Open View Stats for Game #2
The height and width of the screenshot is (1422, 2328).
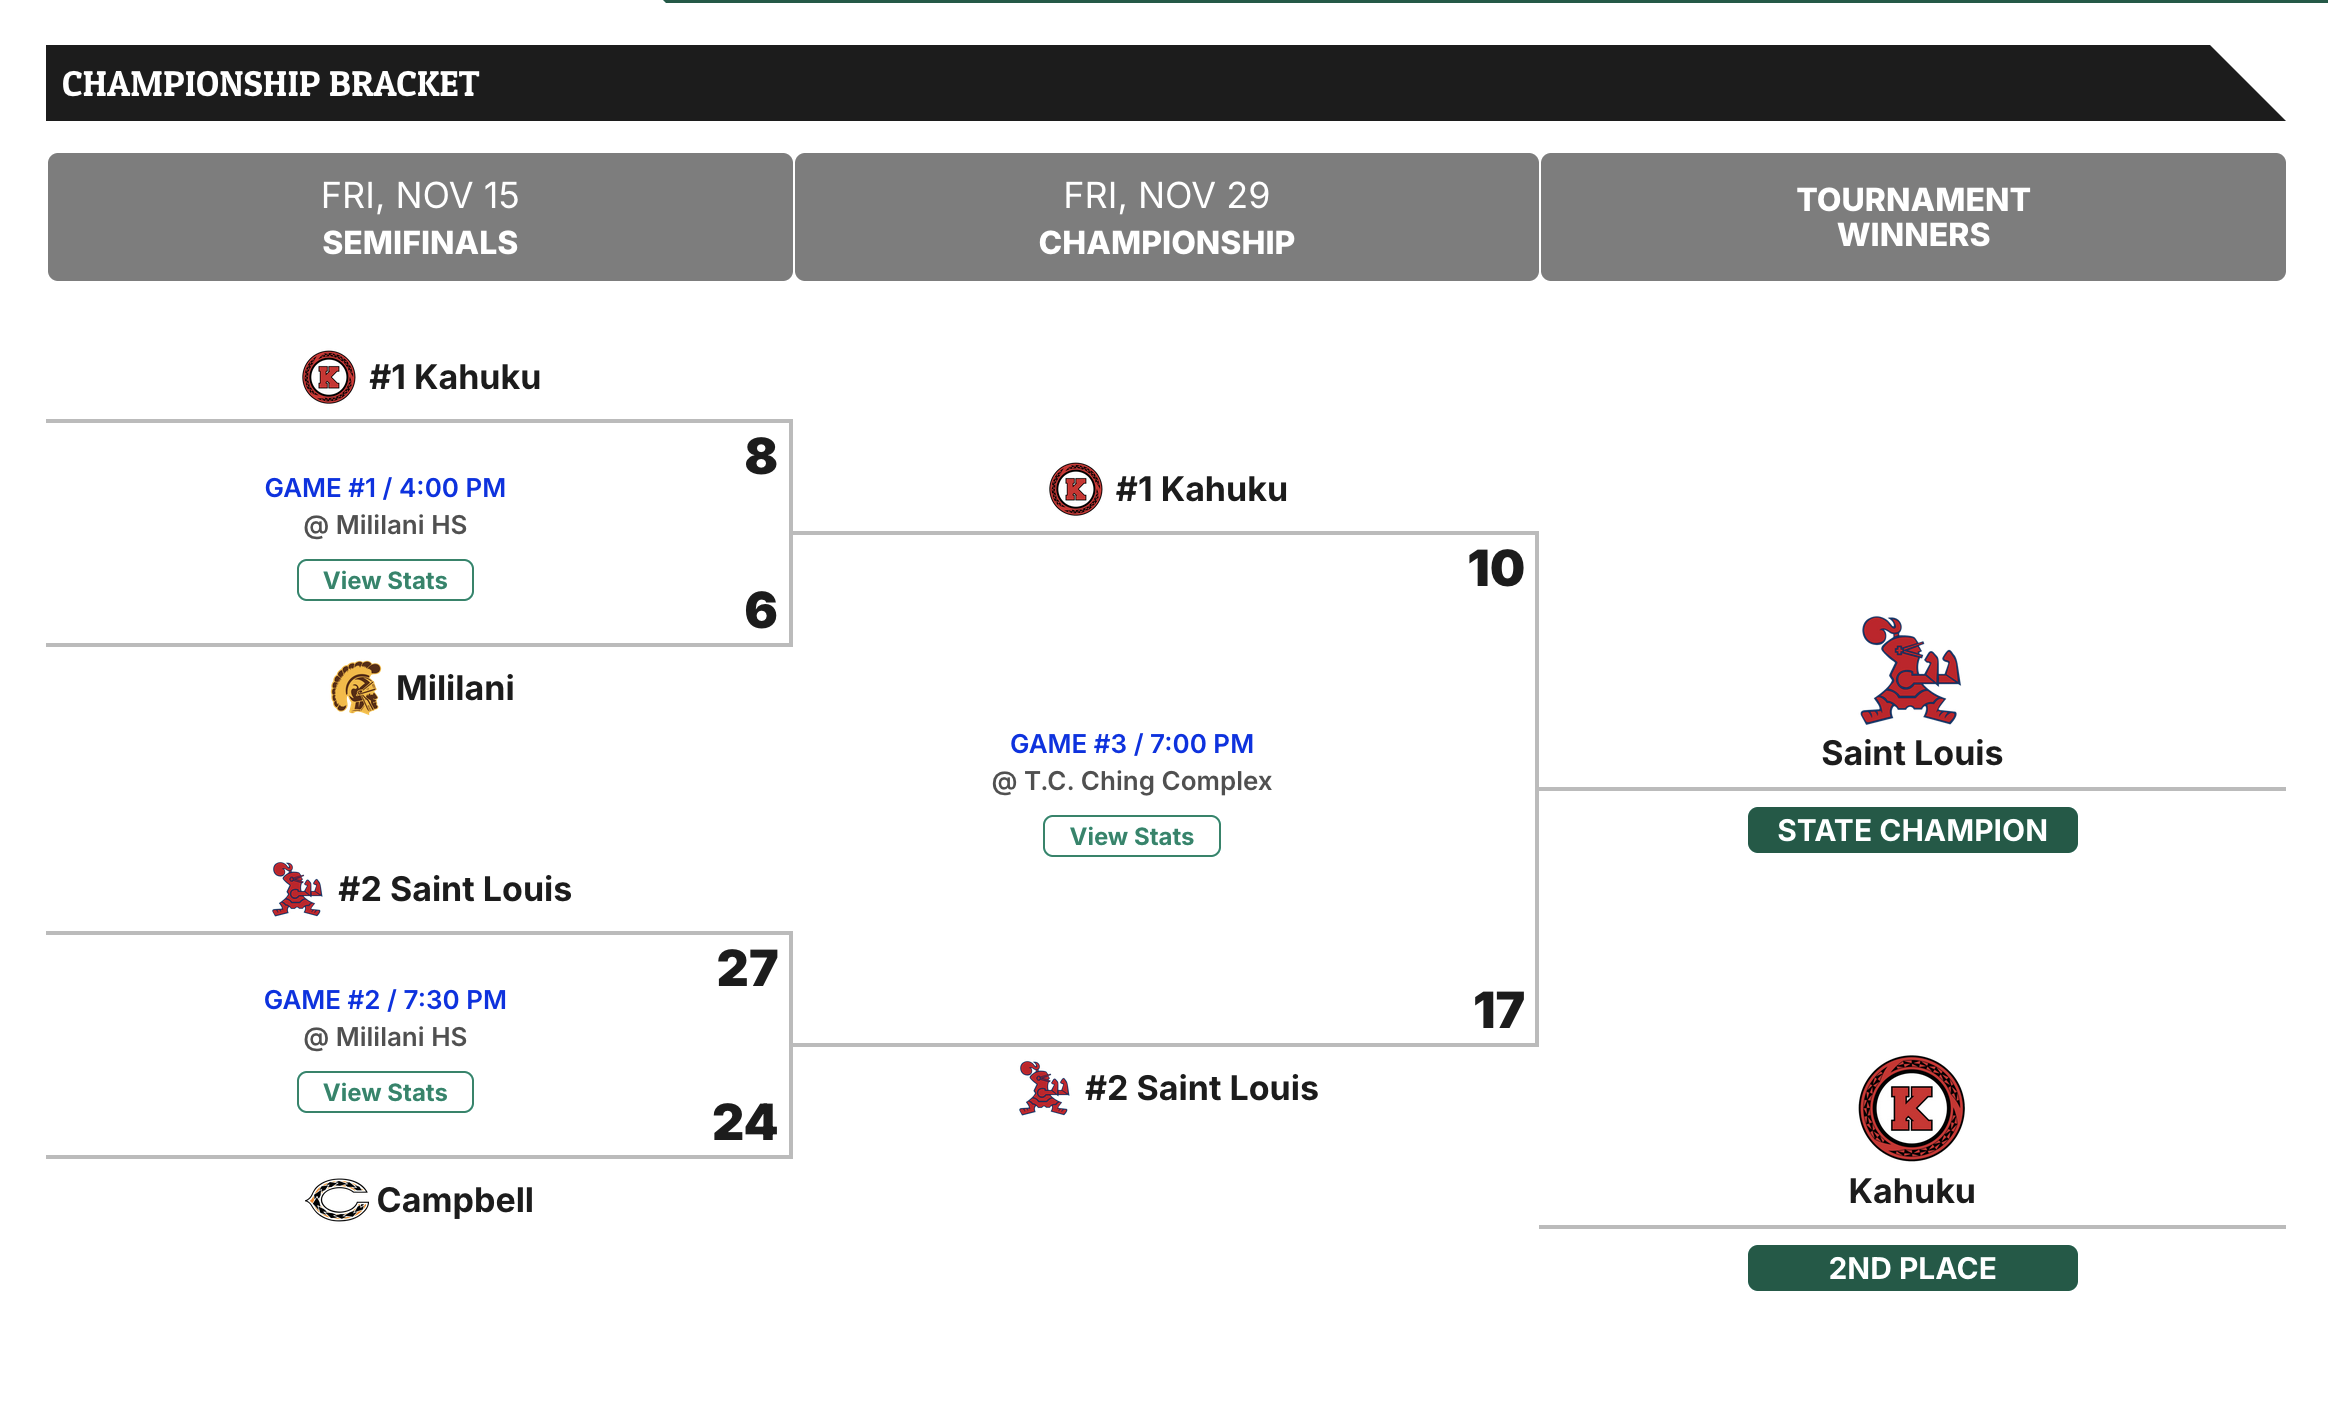click(x=385, y=1092)
